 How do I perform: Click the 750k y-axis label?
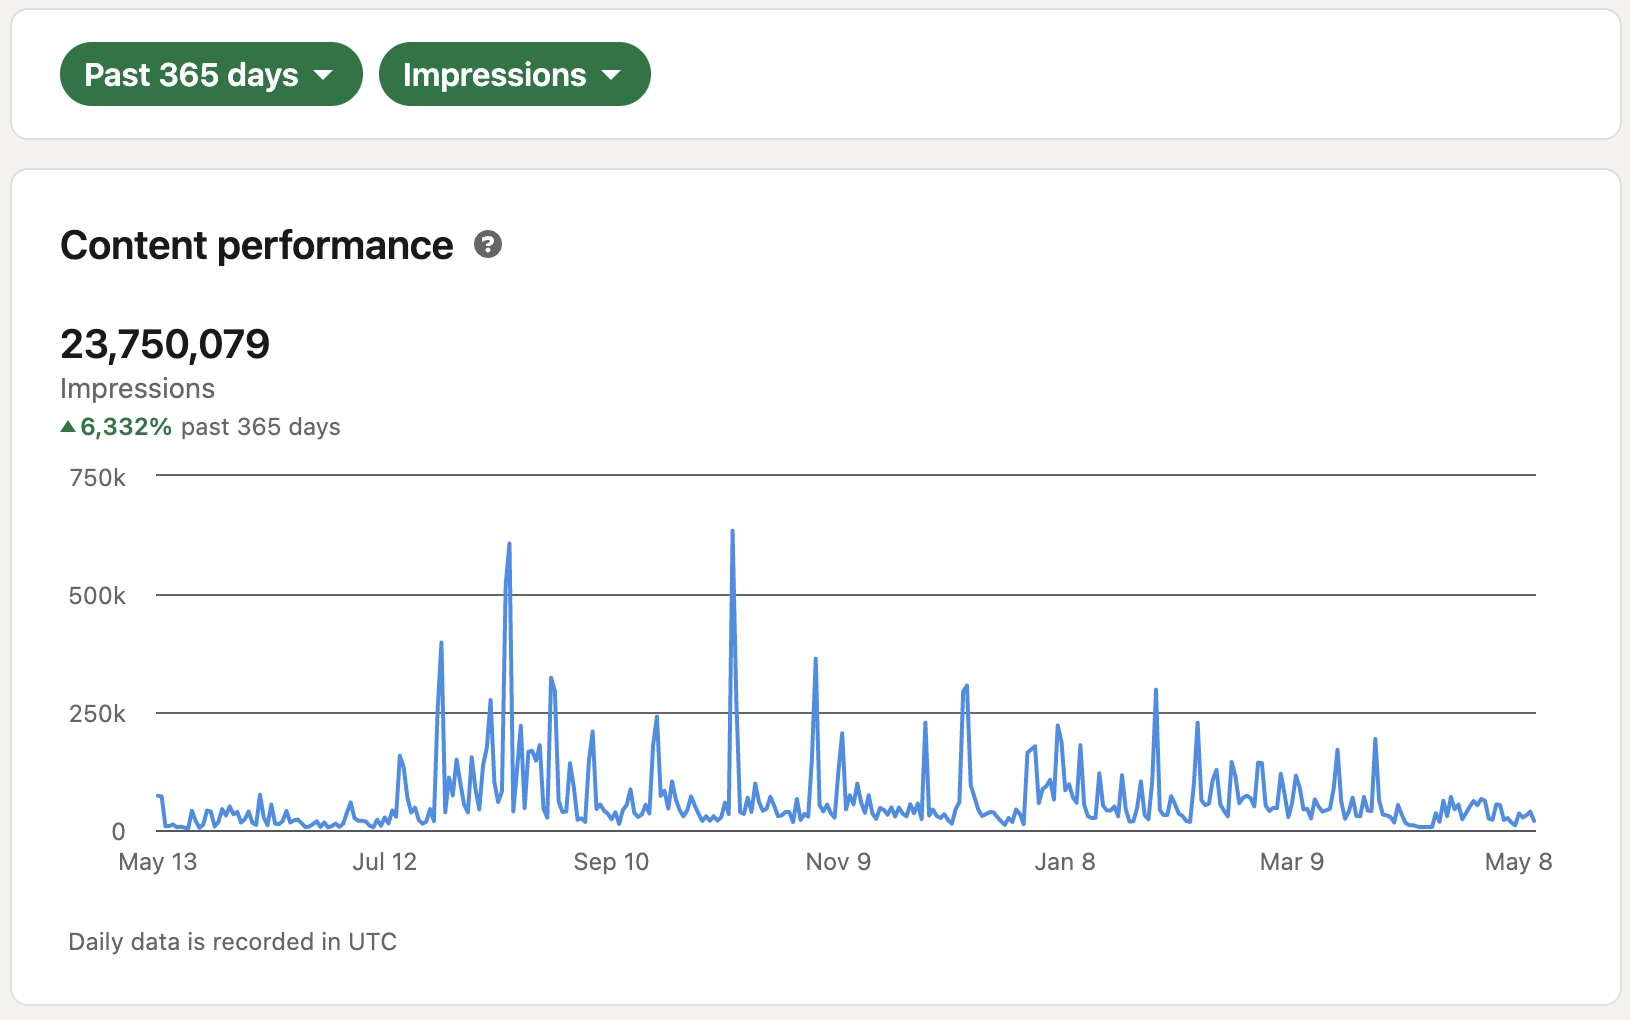click(98, 478)
